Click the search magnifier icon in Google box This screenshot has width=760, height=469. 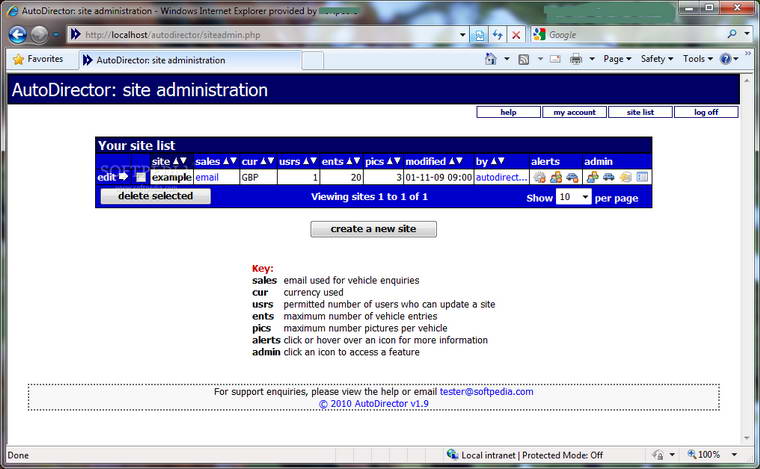732,34
